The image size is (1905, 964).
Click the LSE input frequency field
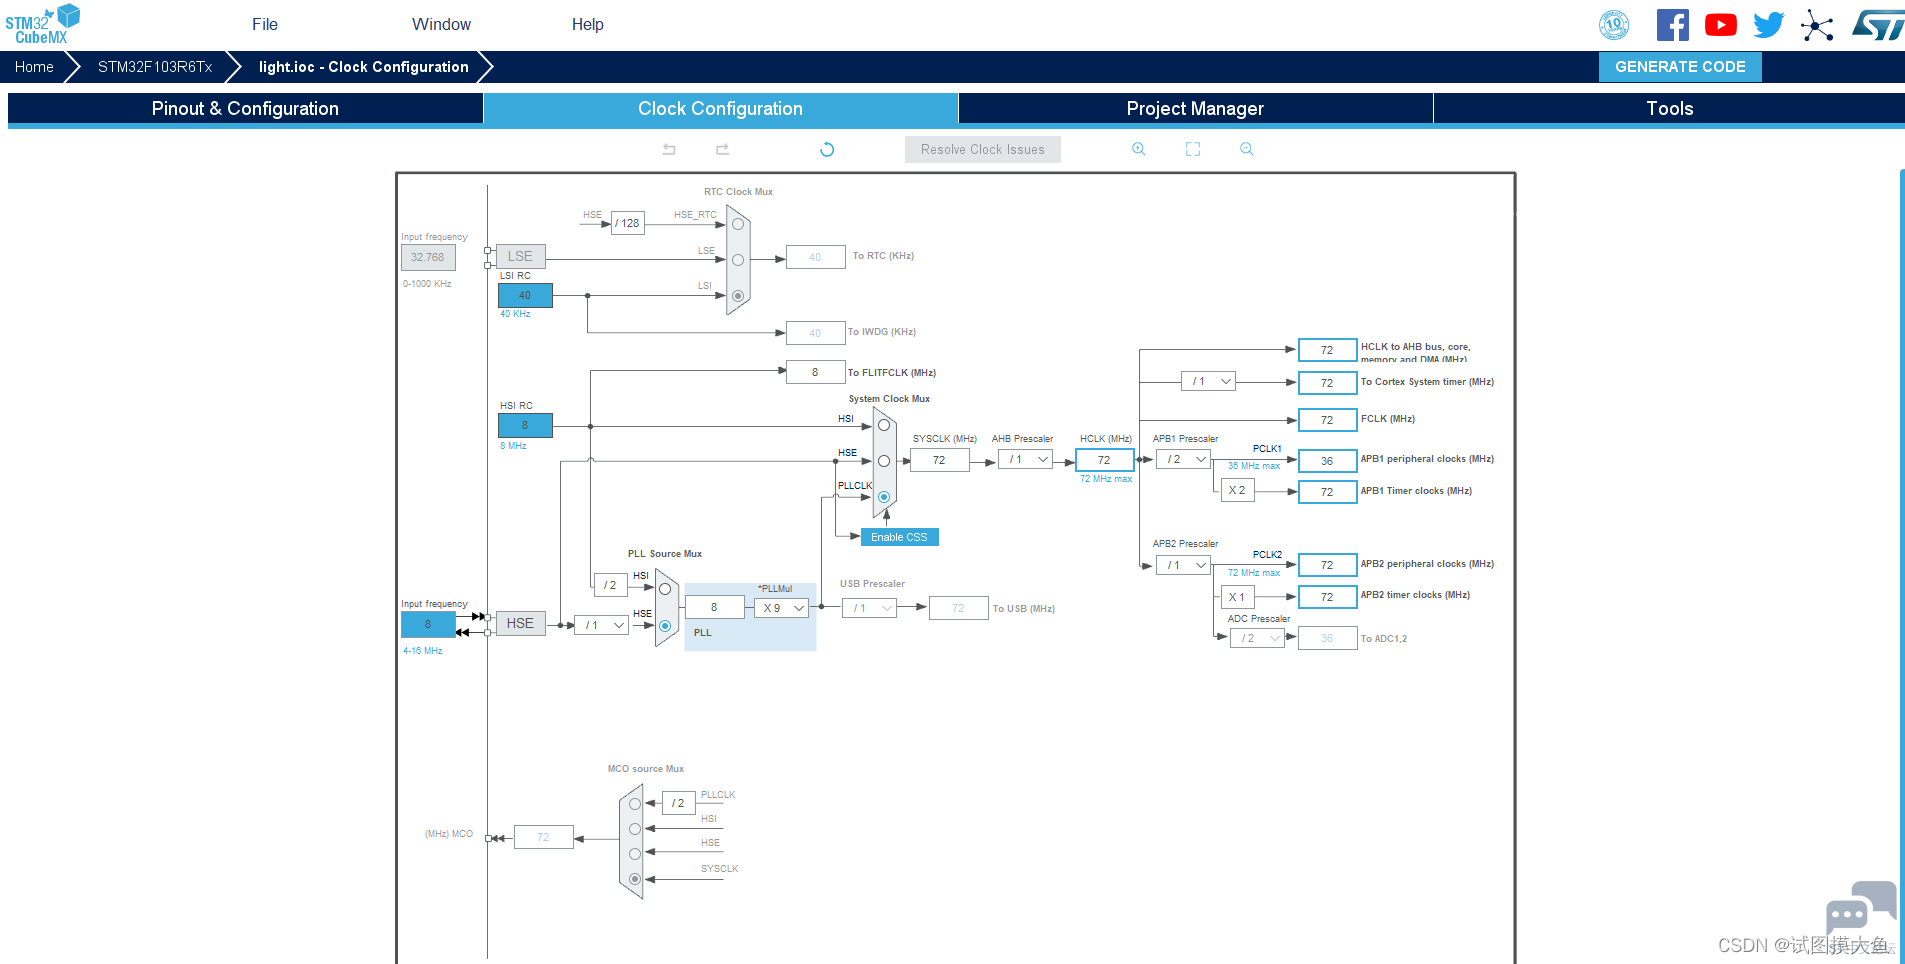[x=428, y=257]
